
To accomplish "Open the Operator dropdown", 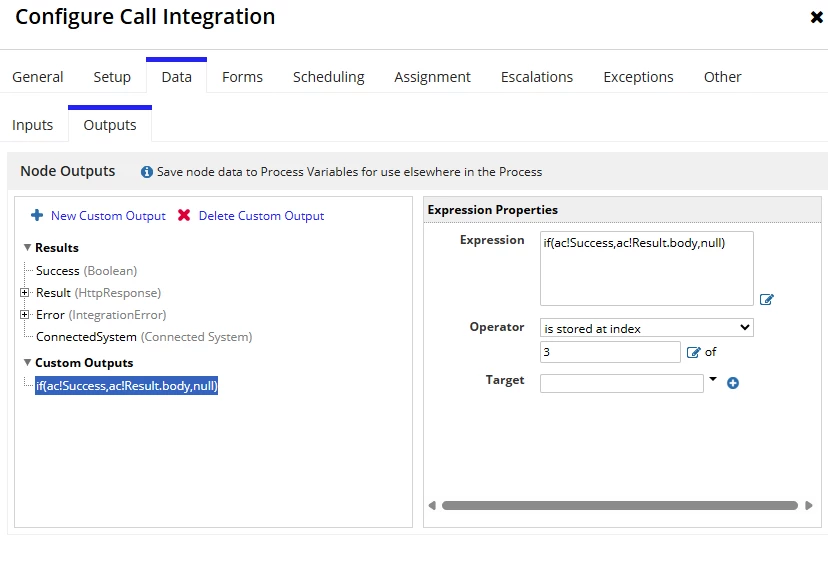I will [646, 328].
